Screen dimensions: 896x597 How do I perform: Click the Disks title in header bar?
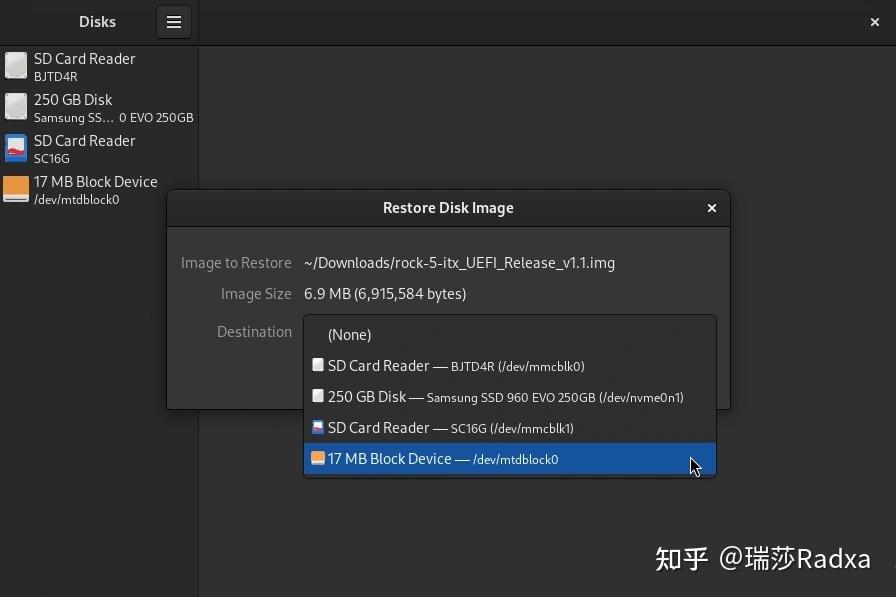click(x=97, y=22)
